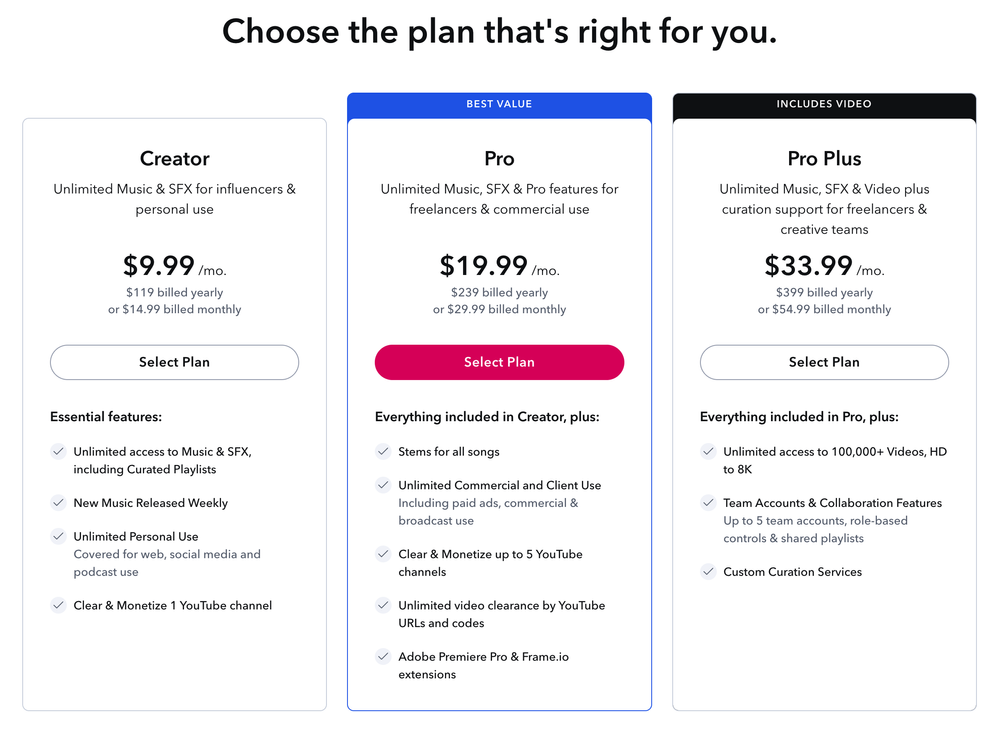Click the BEST VALUE blue banner
The image size is (1000, 734).
(499, 106)
